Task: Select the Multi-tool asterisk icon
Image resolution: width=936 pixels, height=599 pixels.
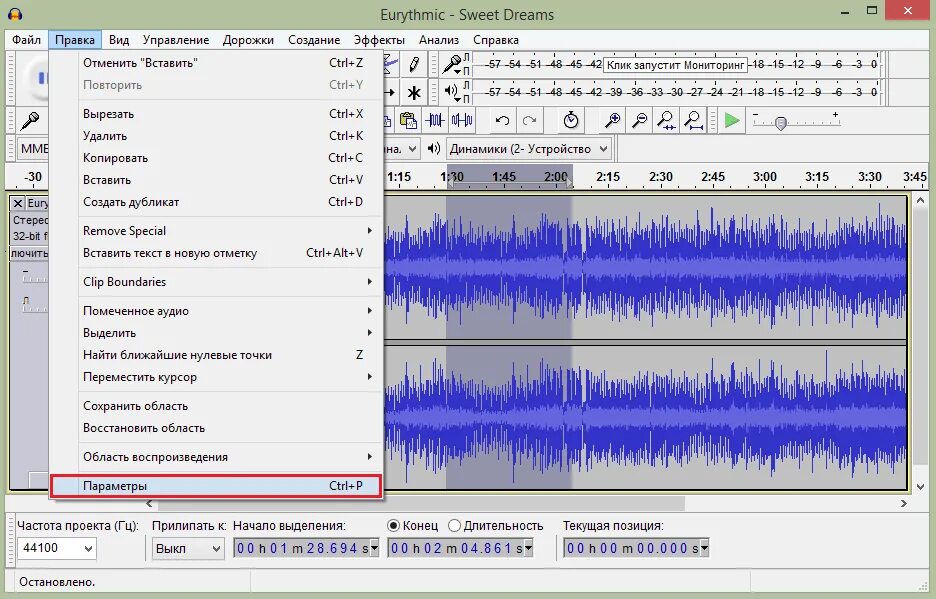Action: (x=413, y=92)
